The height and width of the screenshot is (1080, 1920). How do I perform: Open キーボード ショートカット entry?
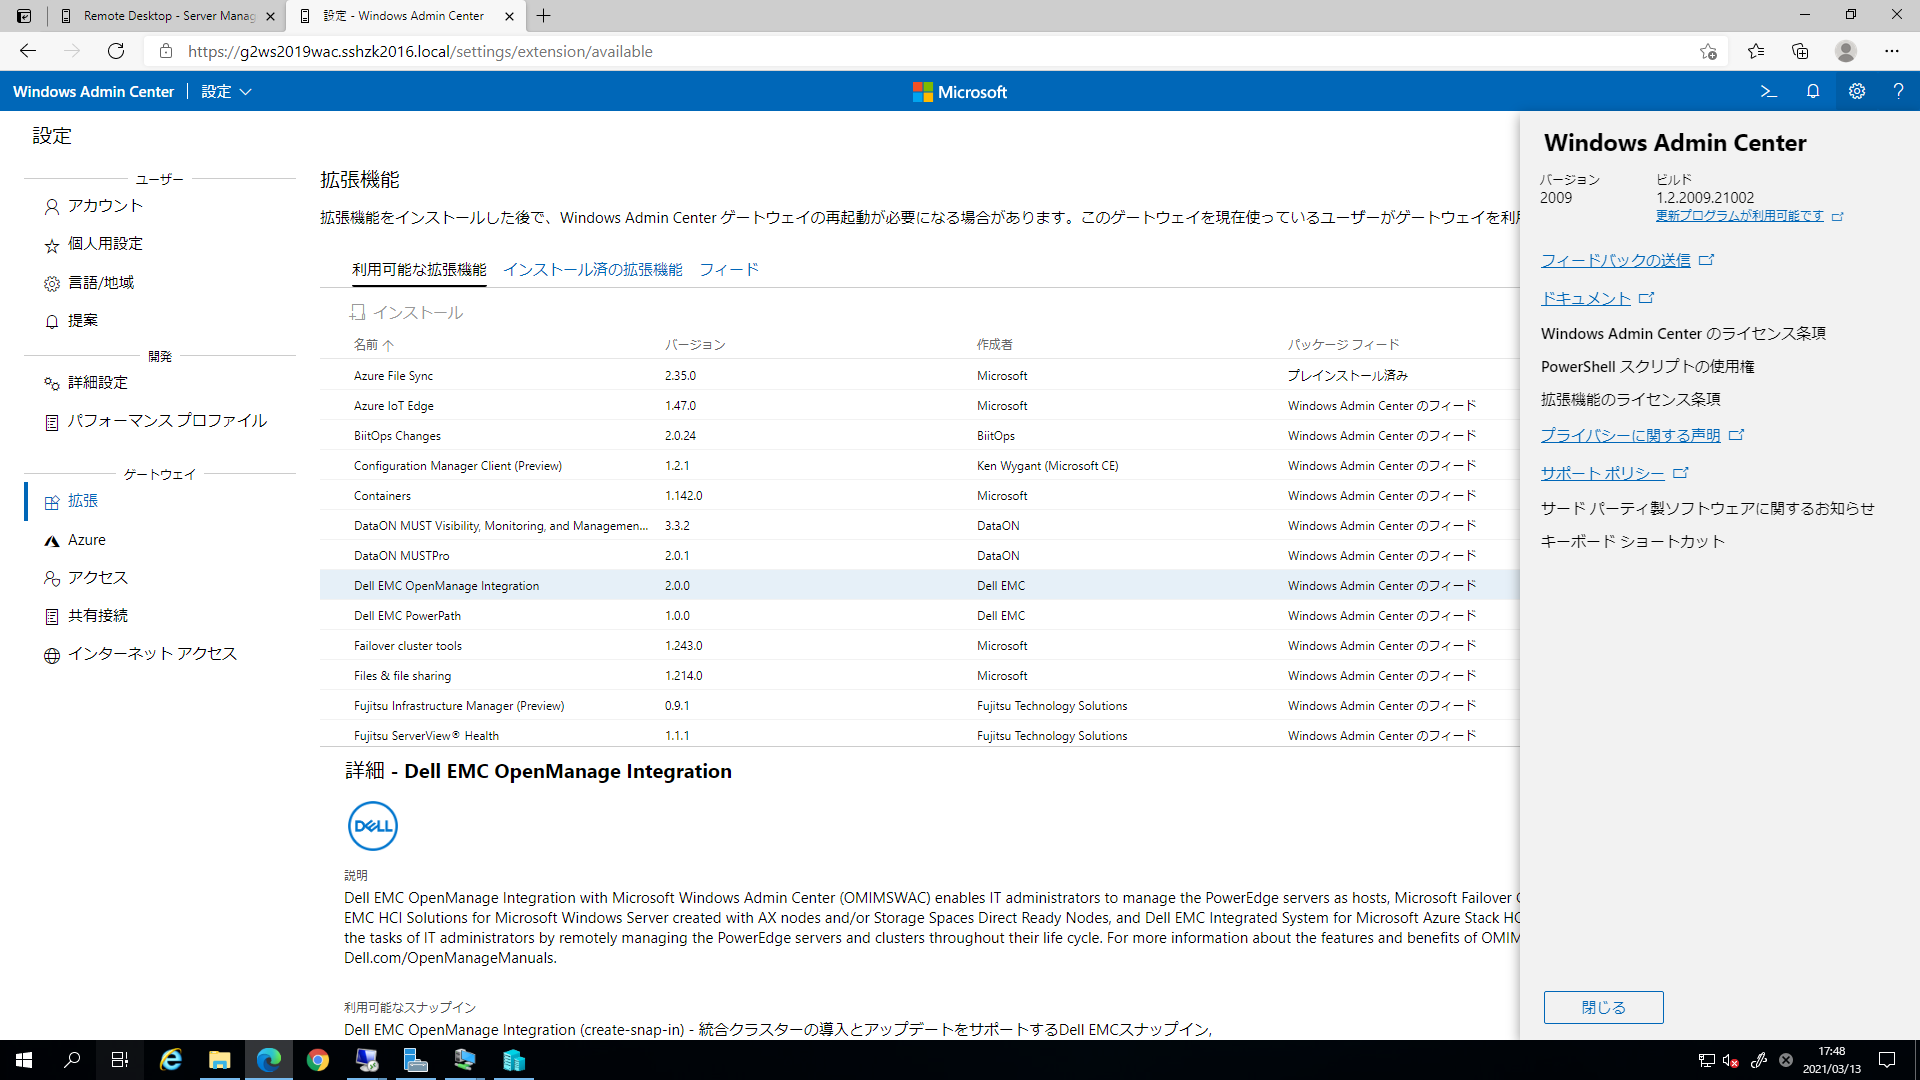click(x=1633, y=541)
